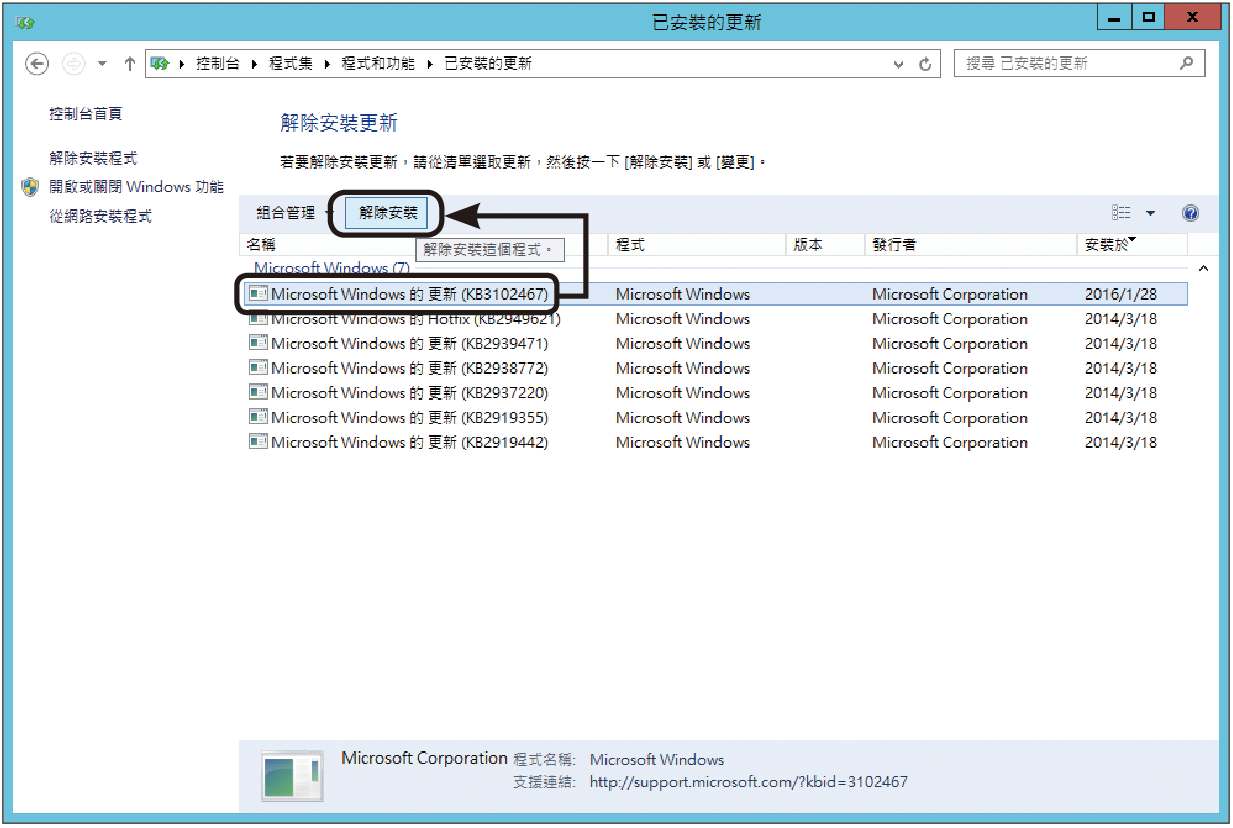Screen dimensions: 1233x828
Task: Select the update KB2919355 row
Action: pyautogui.click(x=717, y=418)
